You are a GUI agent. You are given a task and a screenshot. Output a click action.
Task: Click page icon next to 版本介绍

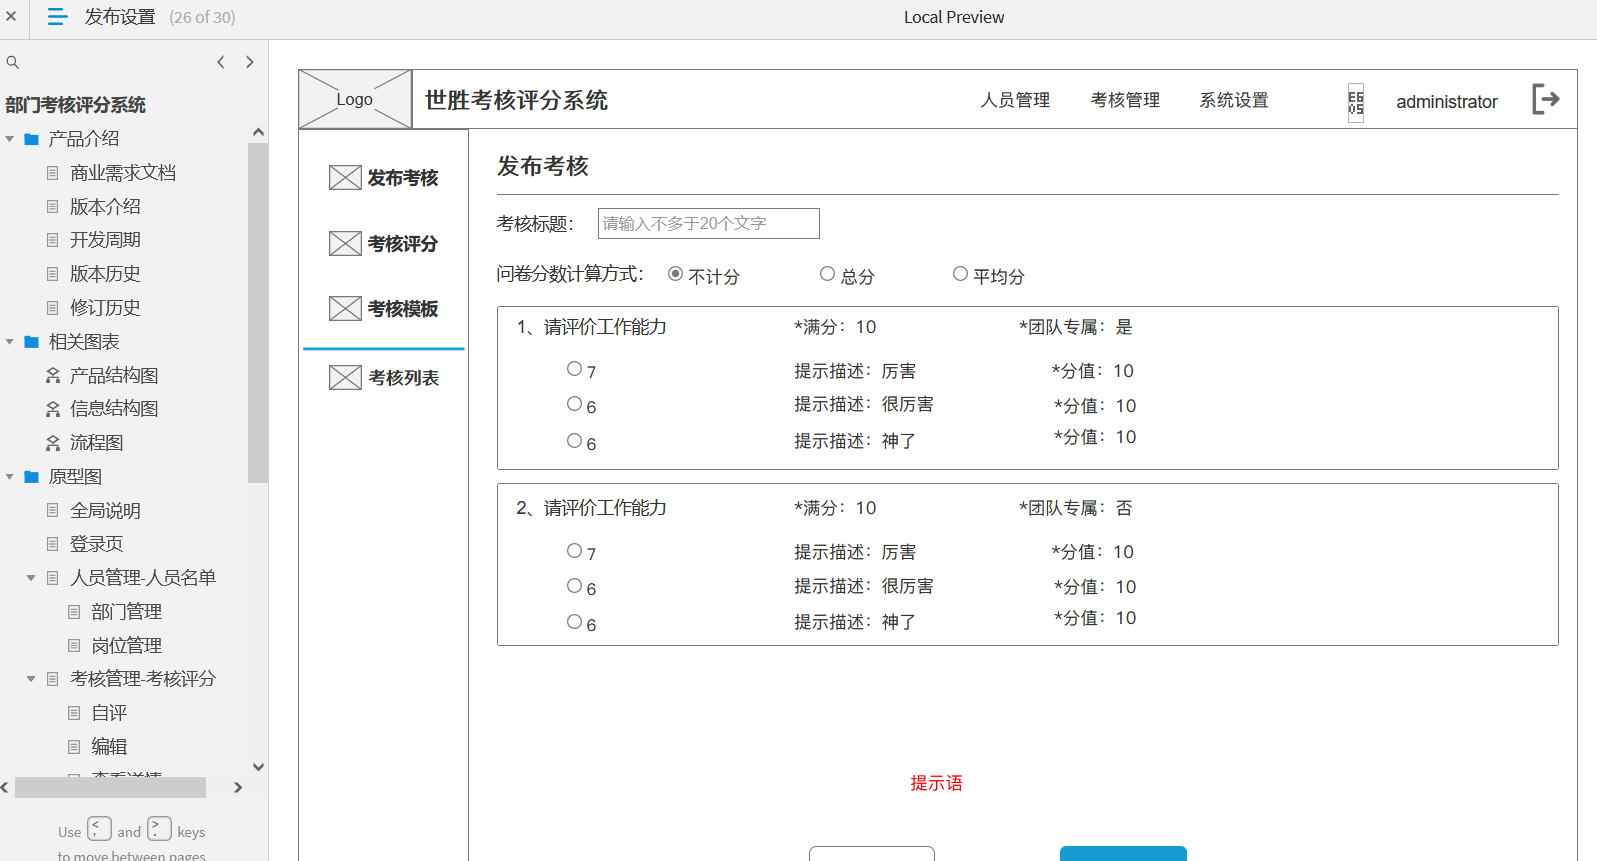coord(53,207)
